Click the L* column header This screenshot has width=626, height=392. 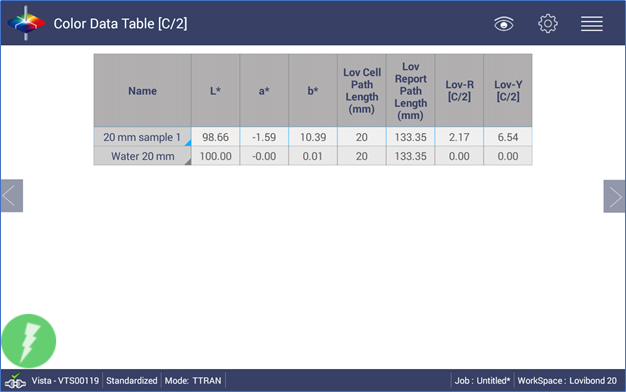(216, 91)
